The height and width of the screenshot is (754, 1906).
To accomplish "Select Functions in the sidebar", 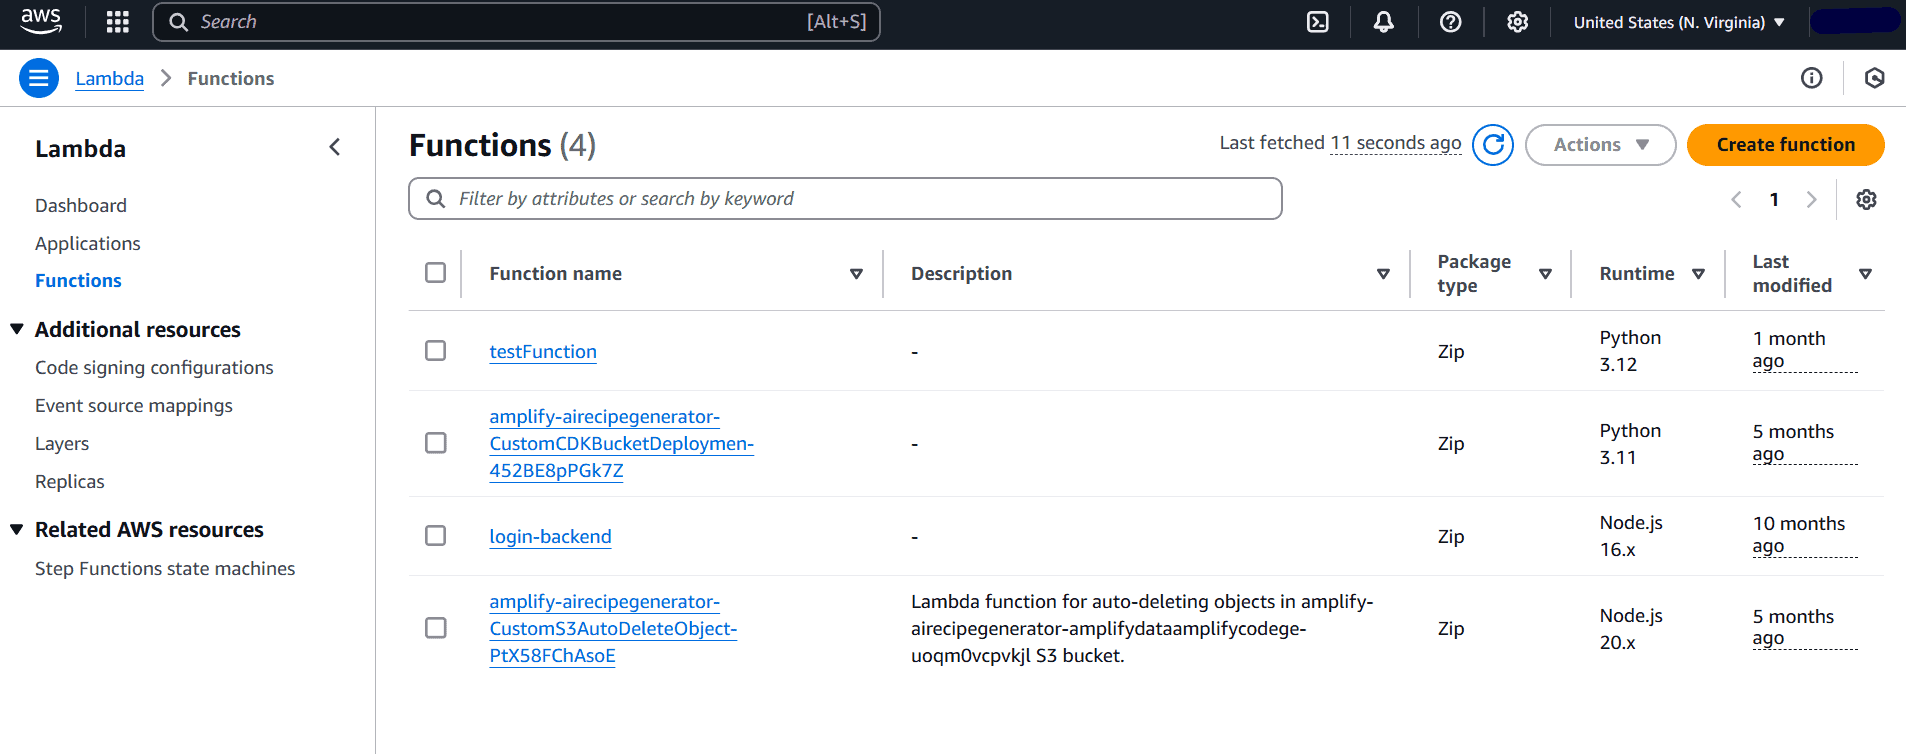I will [x=78, y=280].
